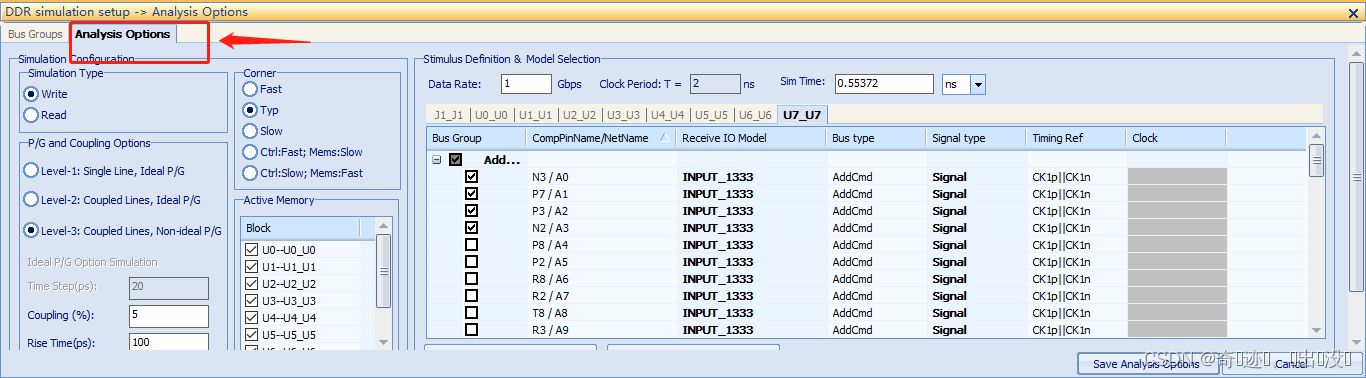
Task: Click the Rise Time(ps) input field
Action: (169, 342)
